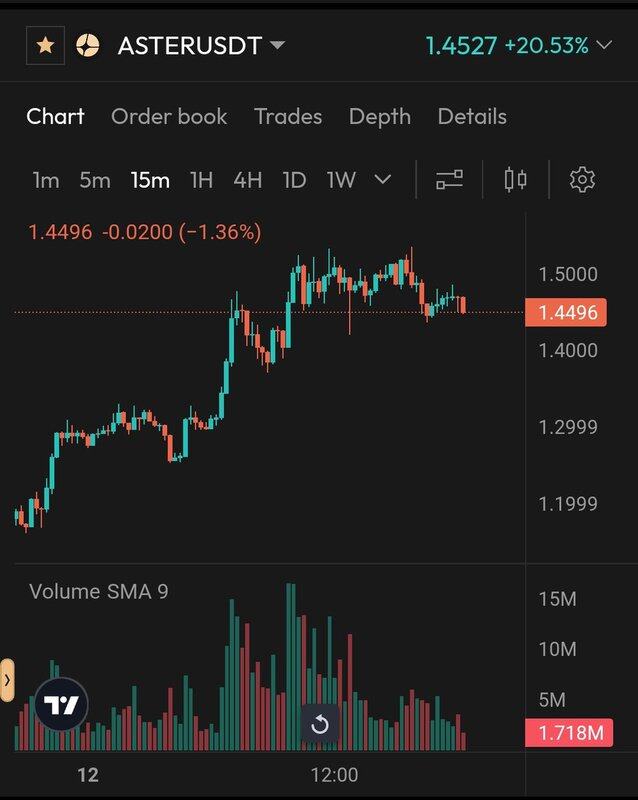Screen dimensions: 638x800
Task: Select the 1H timeframe
Action: tap(201, 180)
